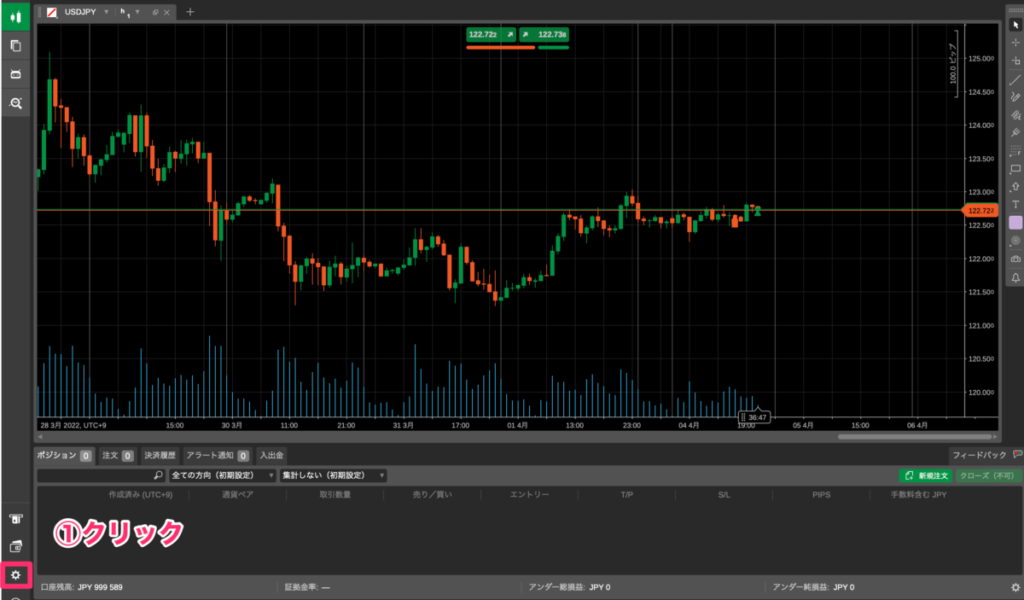Switch to the 決済履歴 tab
Screen dimensions: 1024x600
pos(160,455)
